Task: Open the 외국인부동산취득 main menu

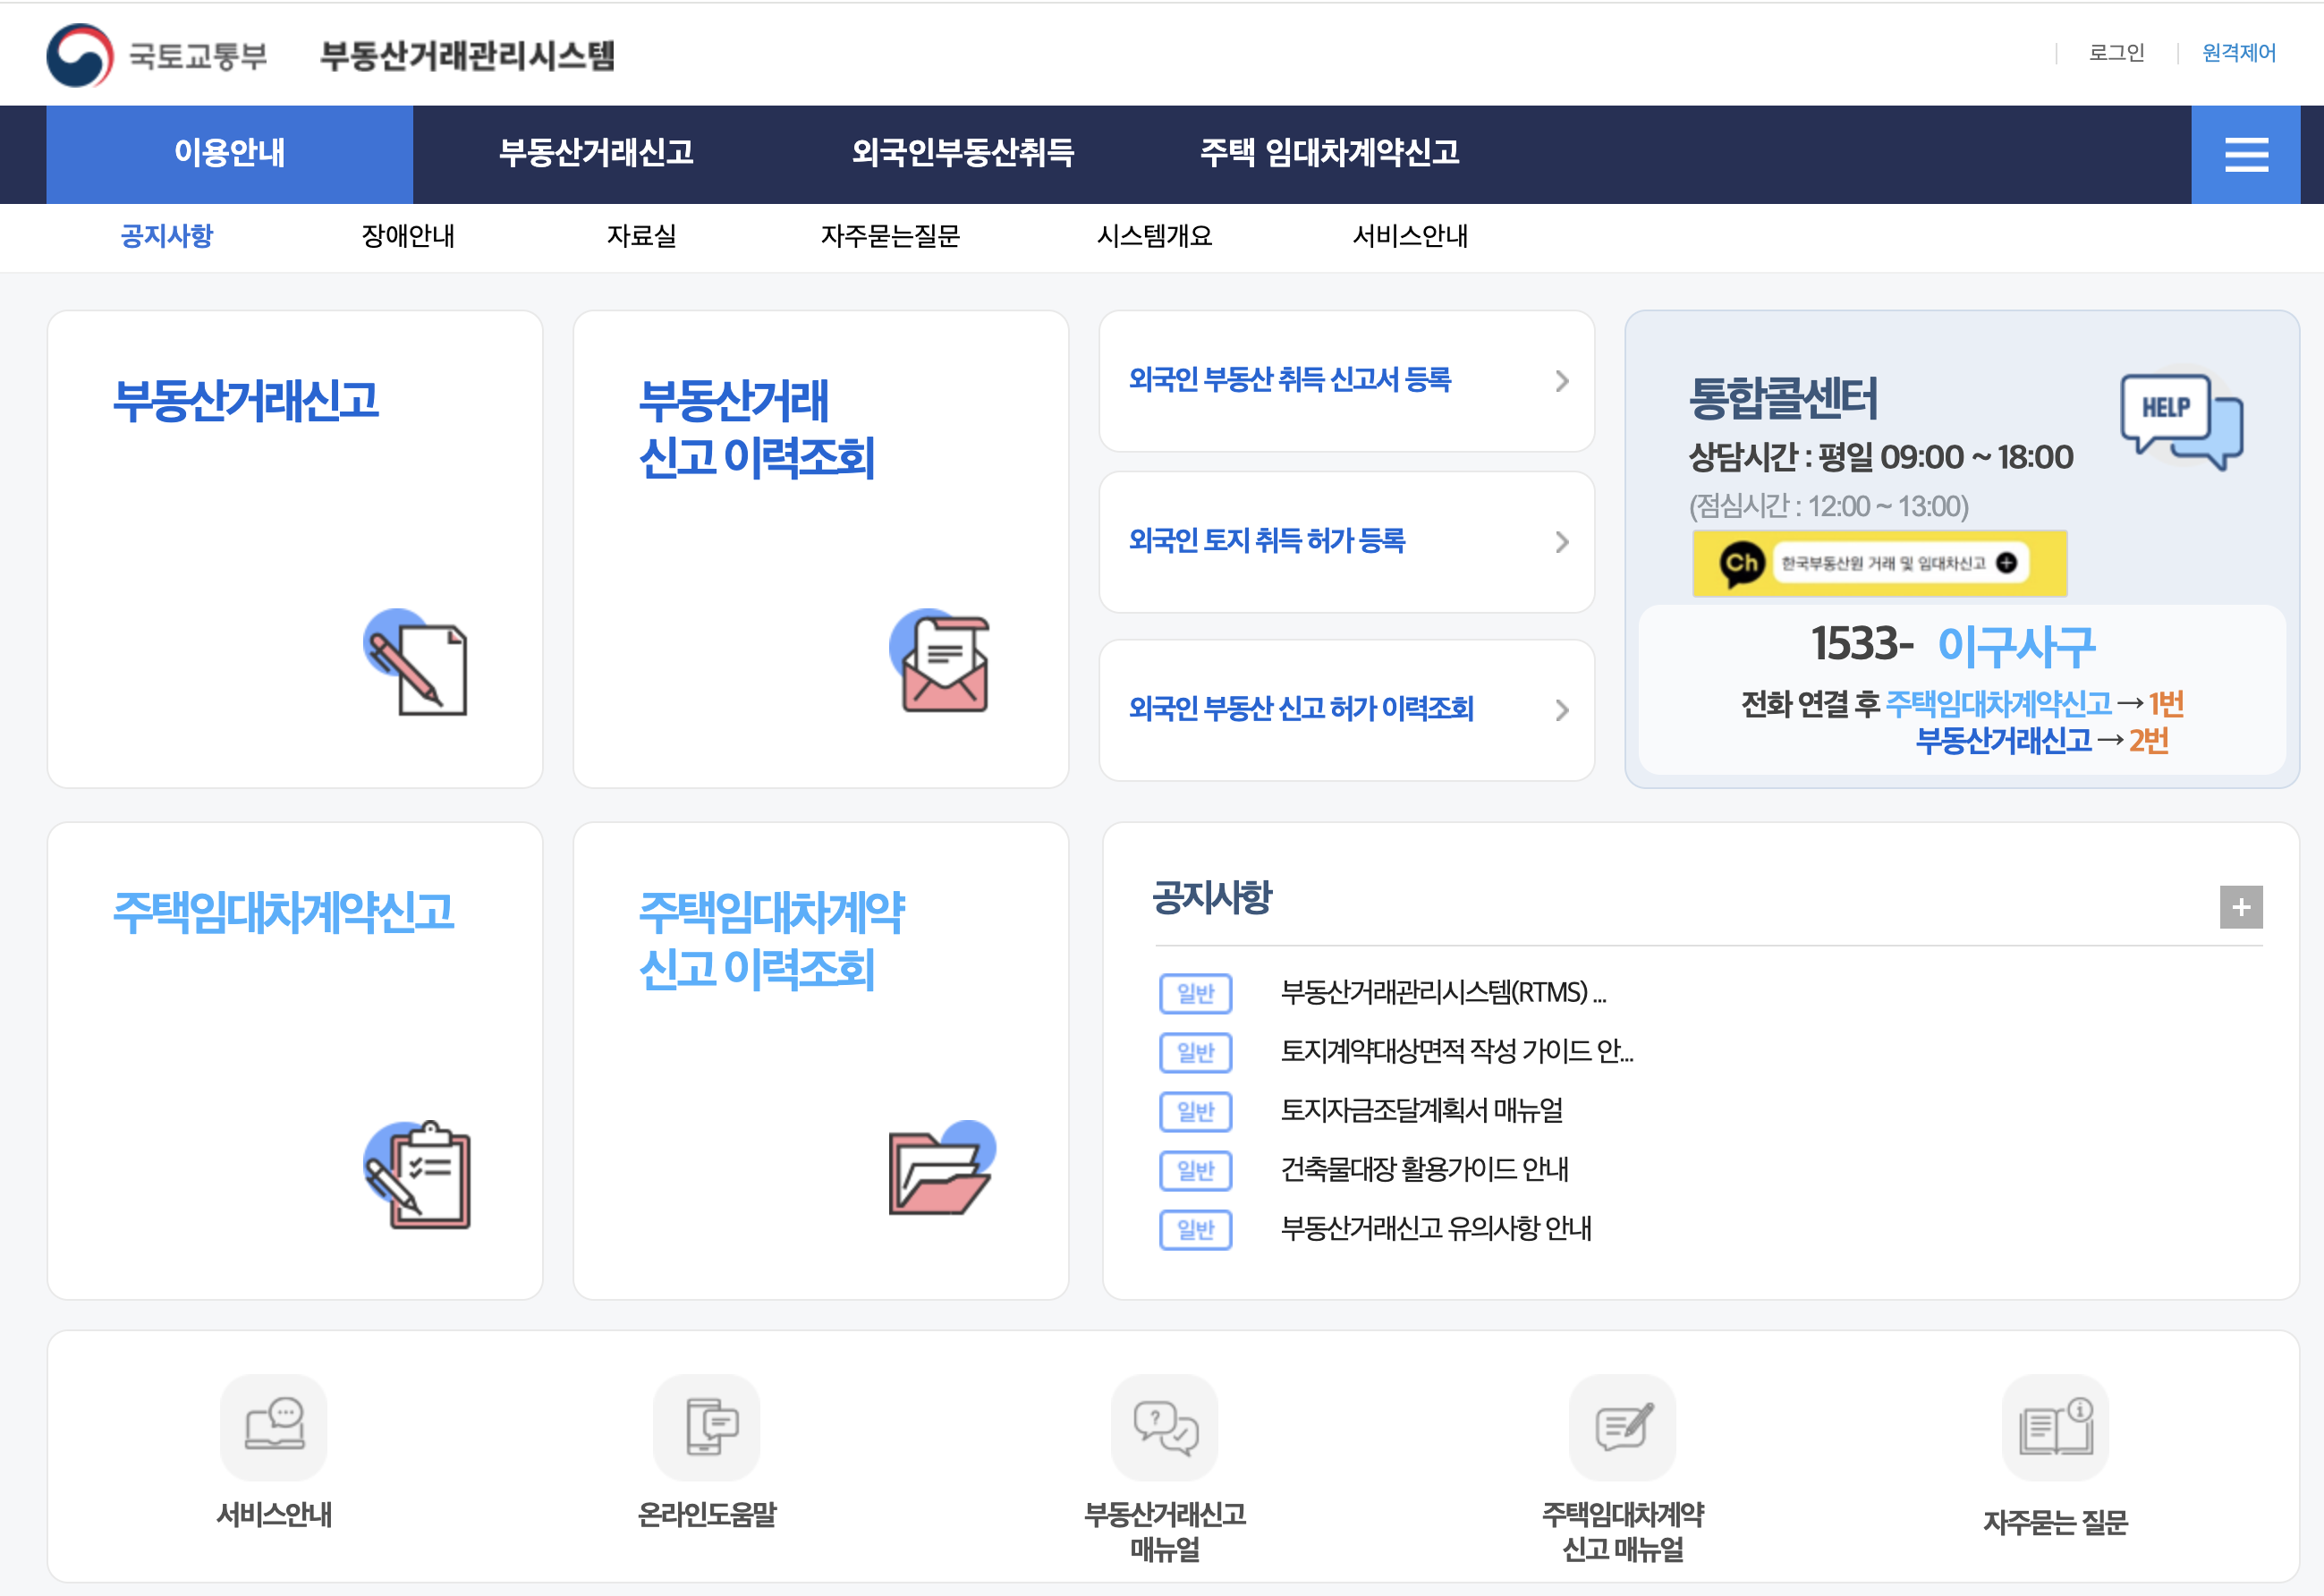Action: click(962, 153)
